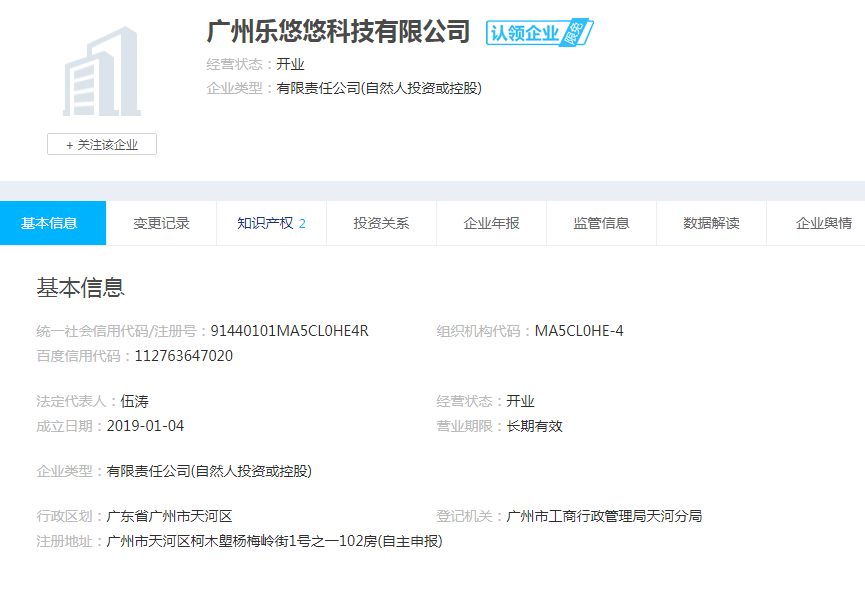Switch to the 基本信息 tab

49,223
